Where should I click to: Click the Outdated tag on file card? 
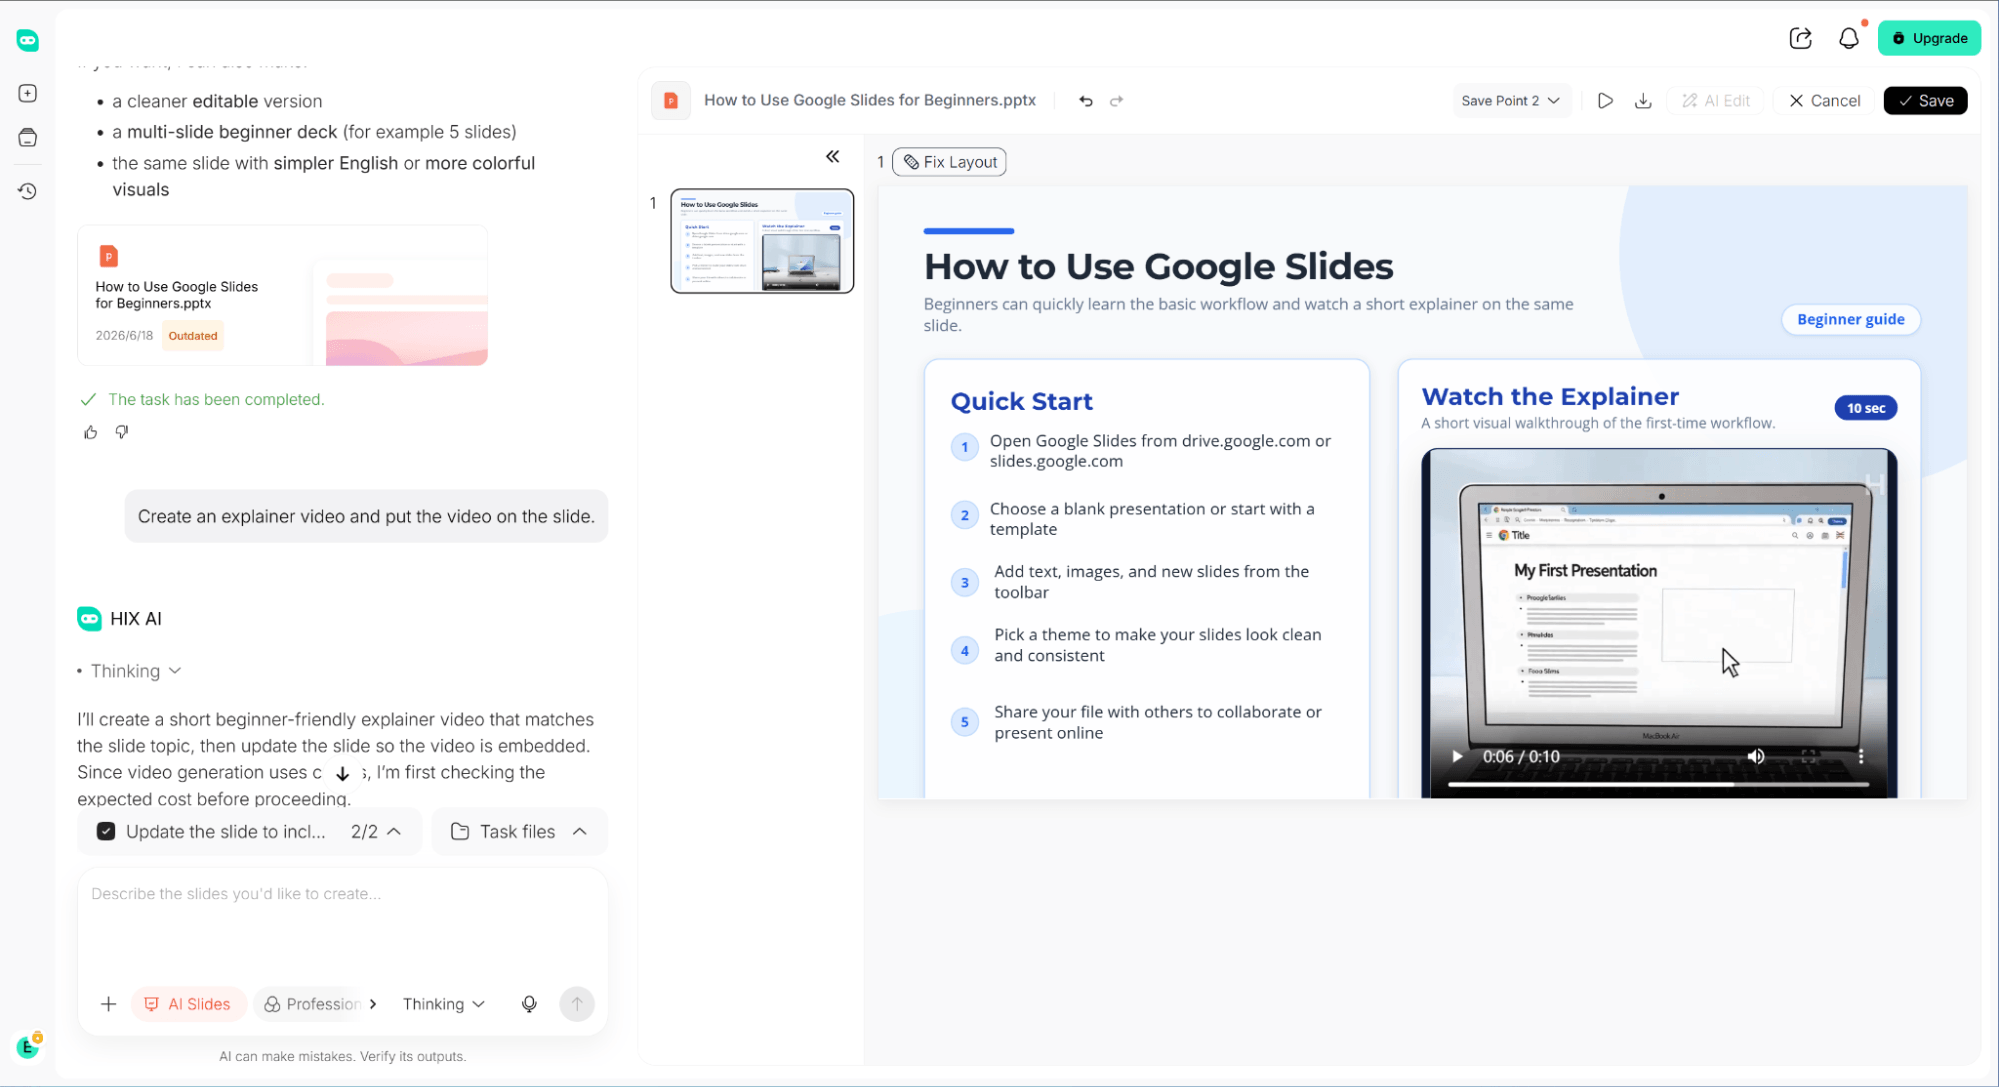pos(193,336)
